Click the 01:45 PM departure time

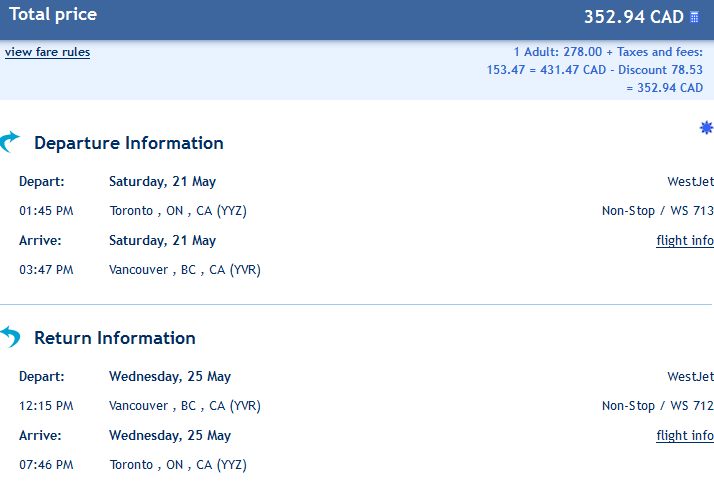[46, 211]
